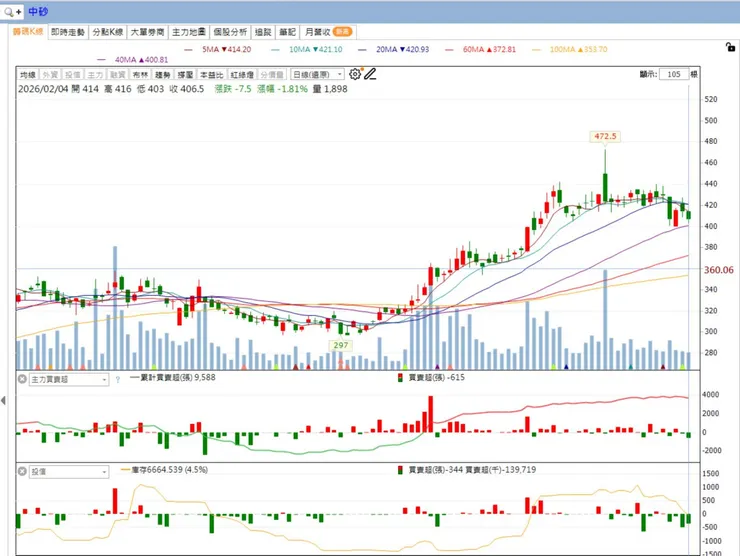The height and width of the screenshot is (556, 740).
Task: Enable 外資 overlay button
Action: [x=50, y=75]
